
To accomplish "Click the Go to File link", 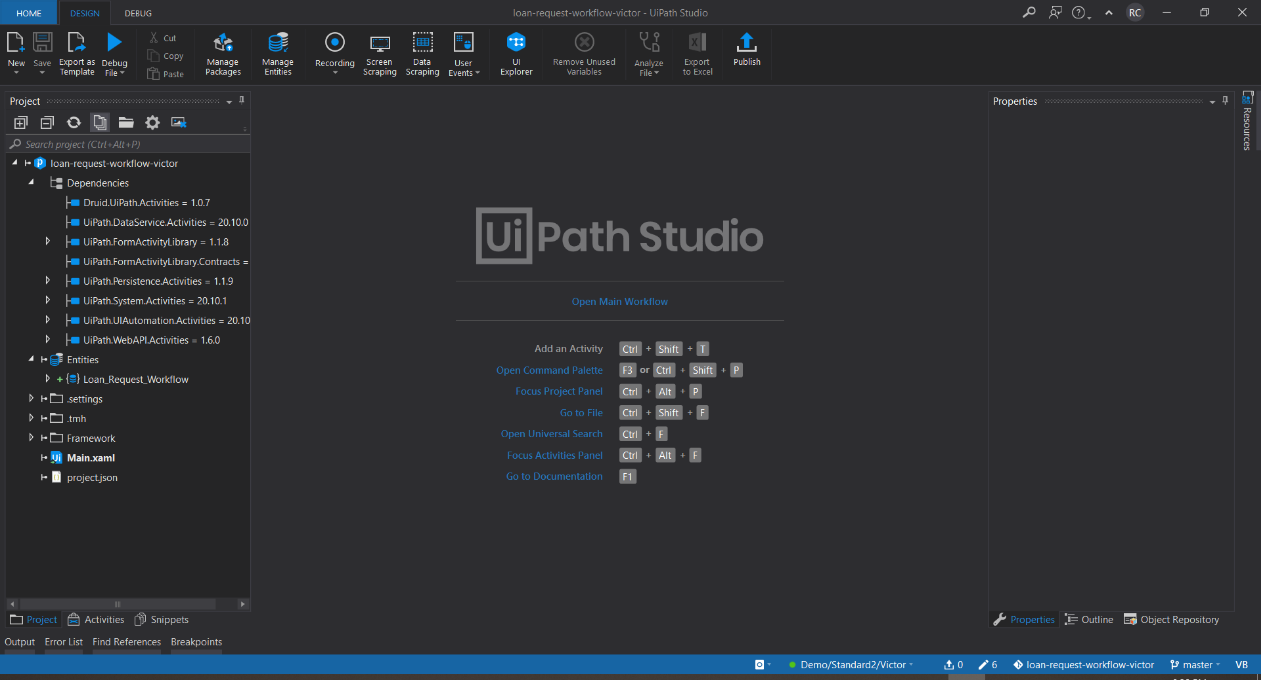I will tap(582, 412).
